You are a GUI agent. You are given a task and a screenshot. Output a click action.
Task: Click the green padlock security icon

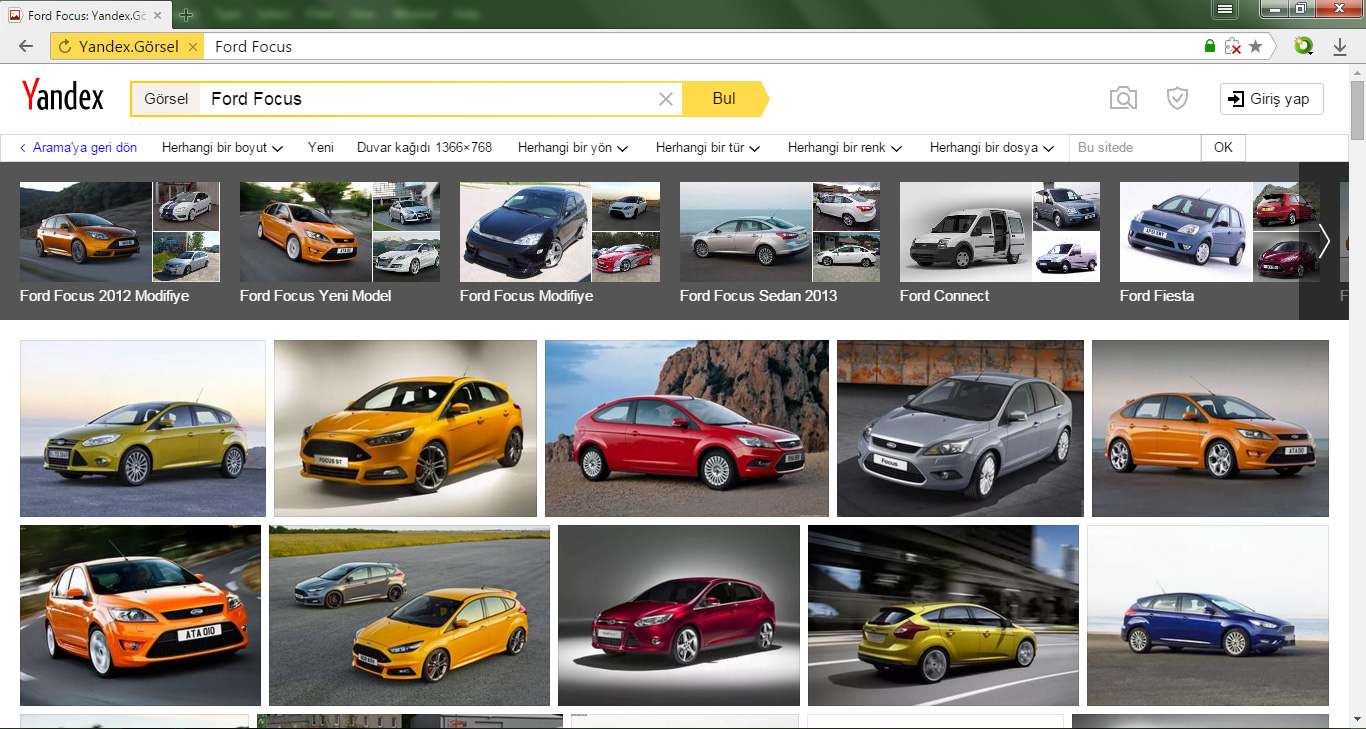[1210, 46]
